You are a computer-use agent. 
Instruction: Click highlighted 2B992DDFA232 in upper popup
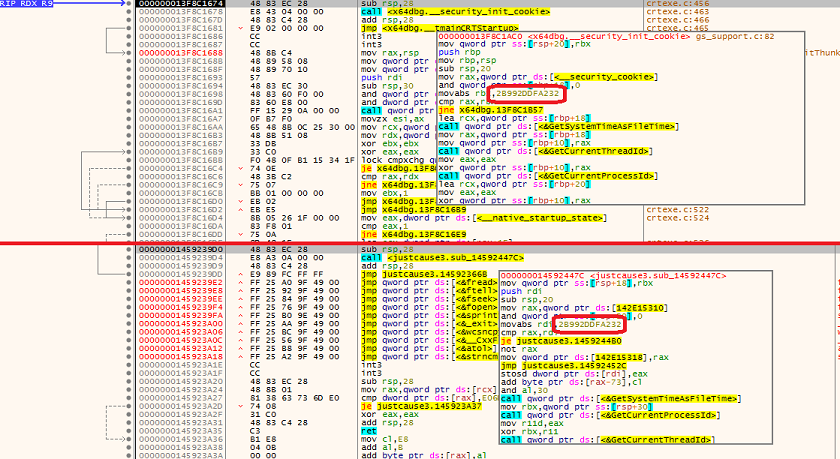click(x=528, y=95)
